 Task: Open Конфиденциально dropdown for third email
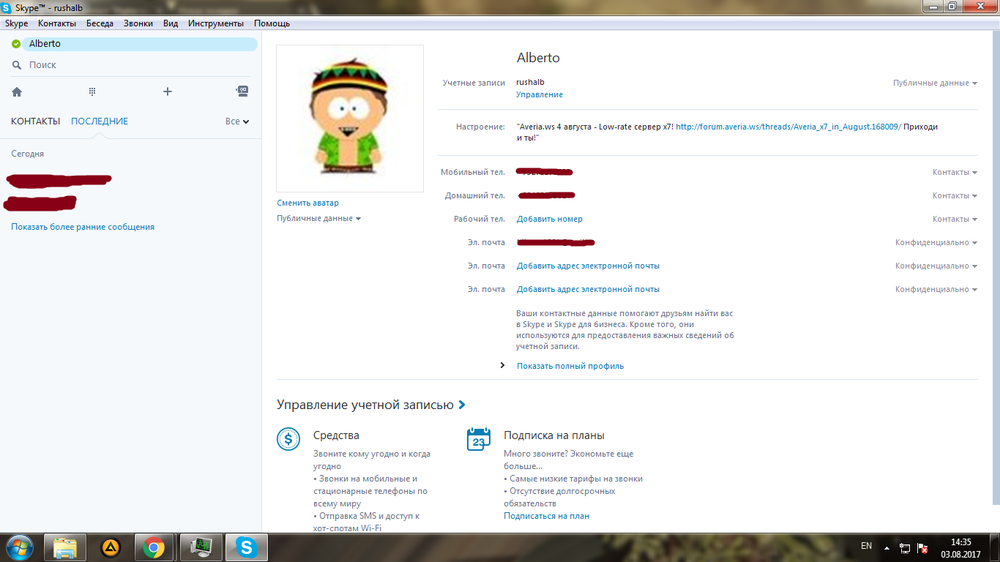pos(936,290)
